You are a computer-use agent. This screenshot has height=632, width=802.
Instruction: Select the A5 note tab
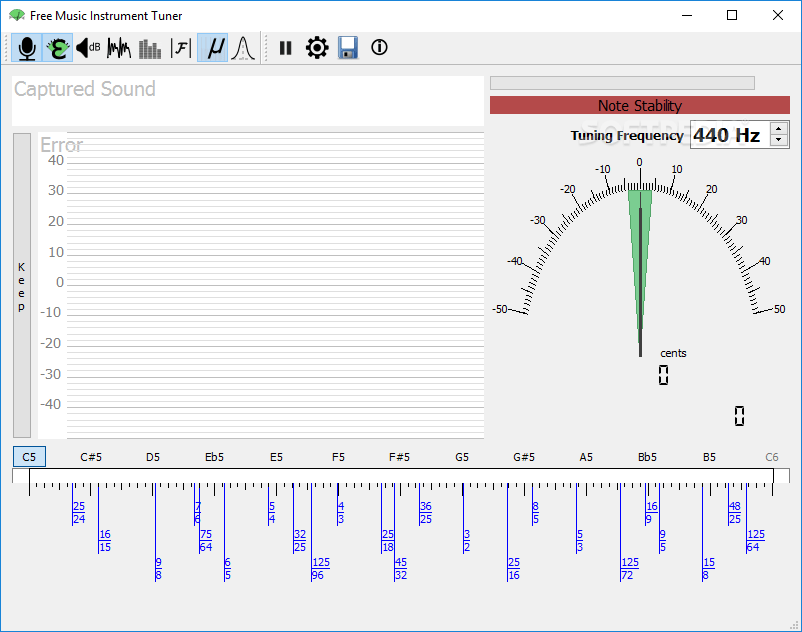(x=585, y=456)
